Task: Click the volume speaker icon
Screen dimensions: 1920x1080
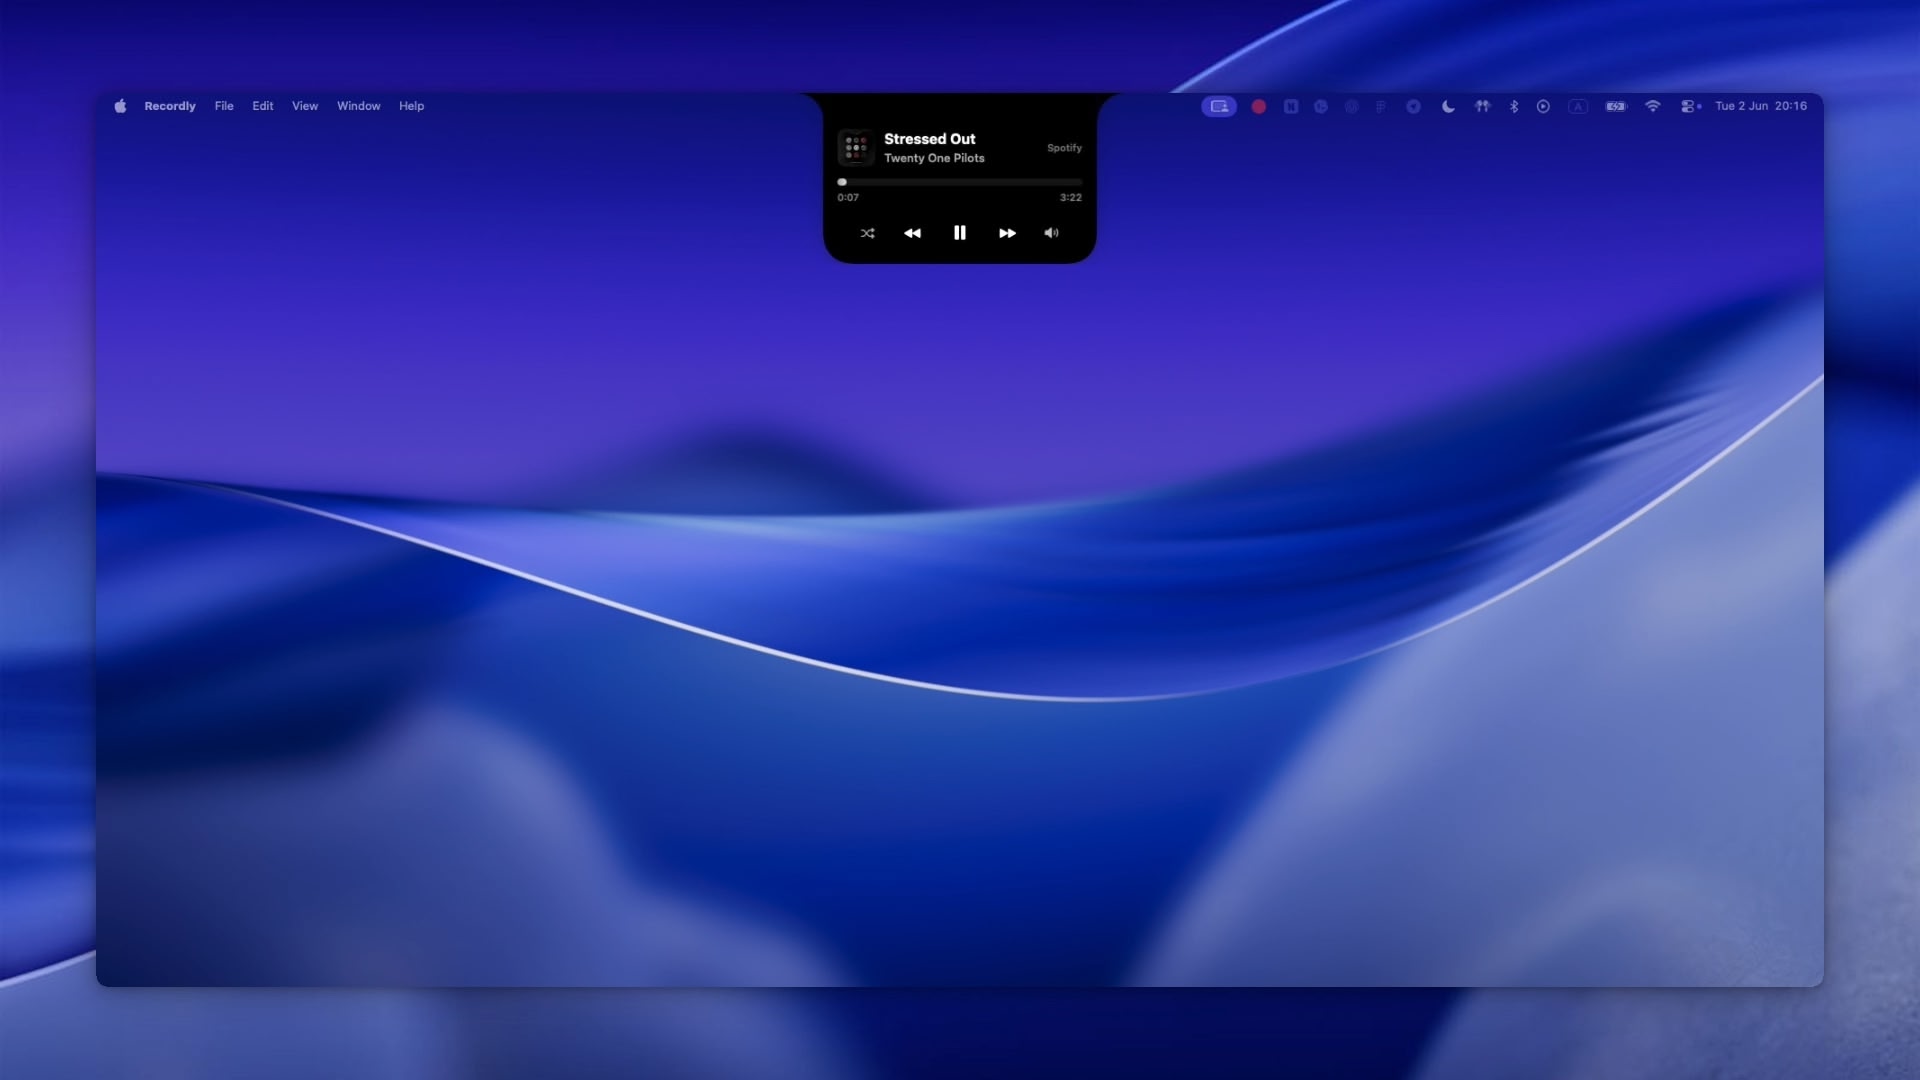Action: pyautogui.click(x=1051, y=233)
